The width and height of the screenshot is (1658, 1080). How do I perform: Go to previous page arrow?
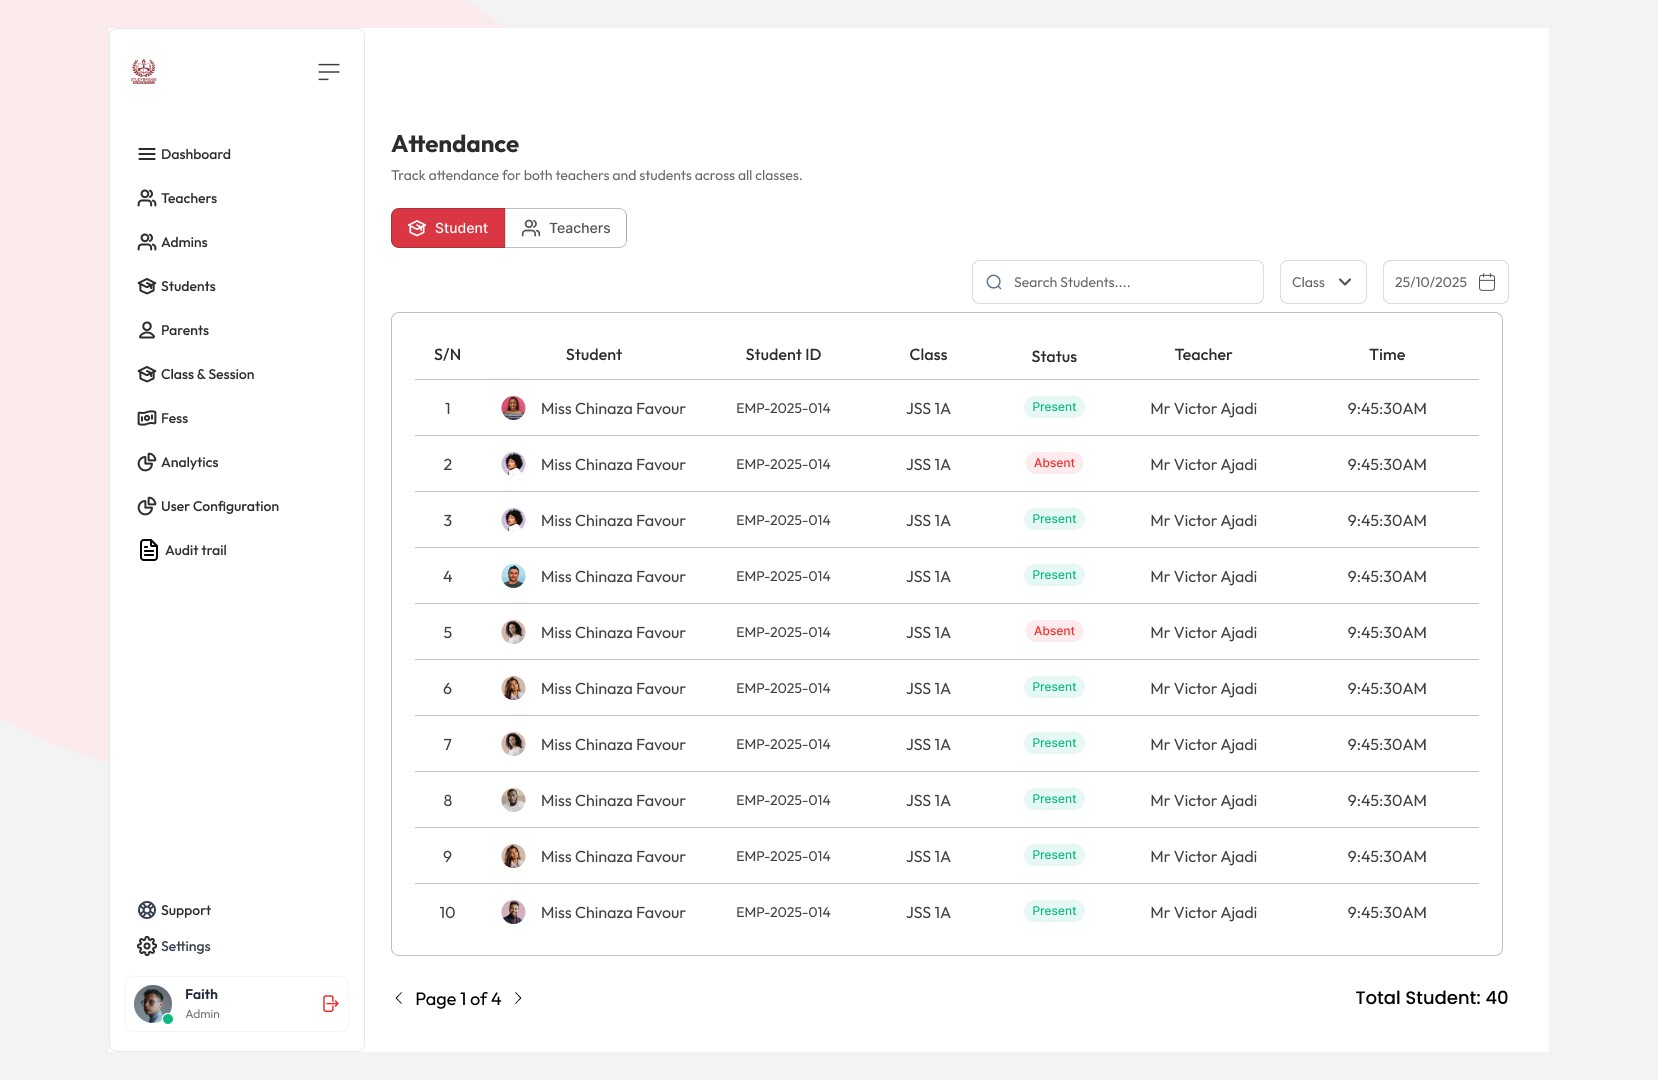click(399, 998)
